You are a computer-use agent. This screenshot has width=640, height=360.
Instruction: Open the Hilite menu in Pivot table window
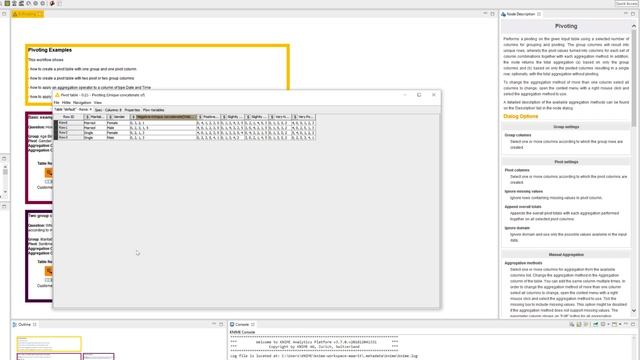tap(66, 102)
